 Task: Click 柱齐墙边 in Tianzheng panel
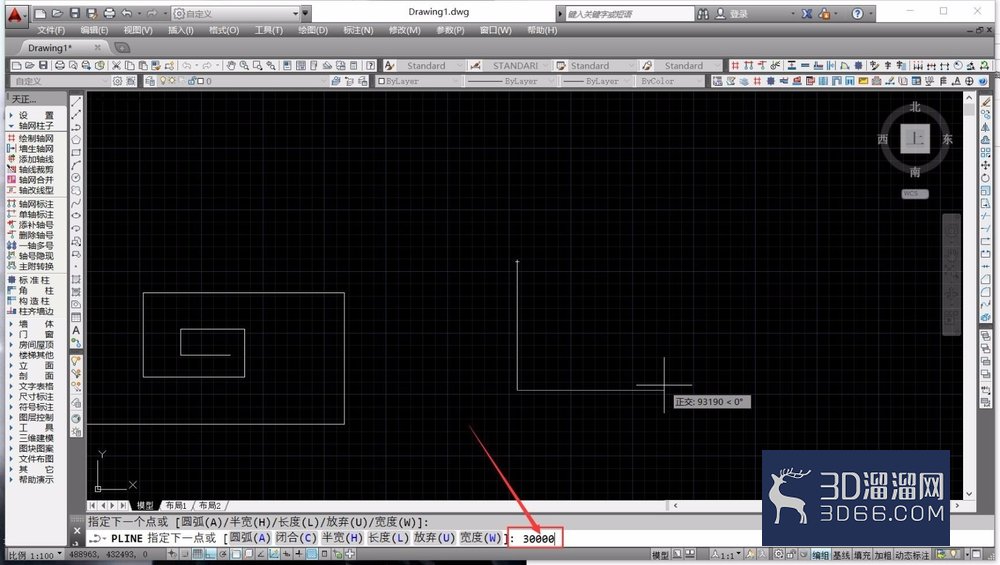click(36, 311)
